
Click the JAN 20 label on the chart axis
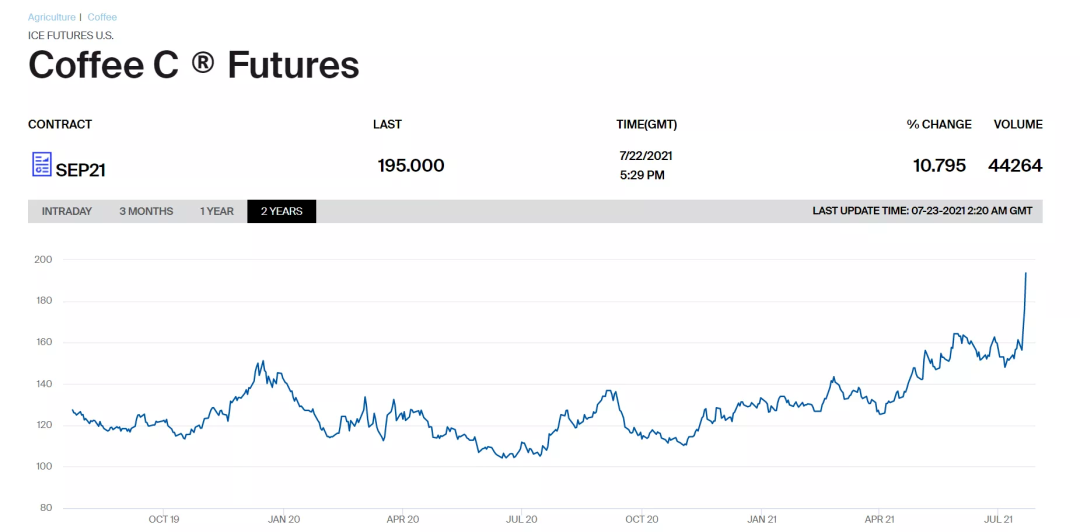coord(284,519)
